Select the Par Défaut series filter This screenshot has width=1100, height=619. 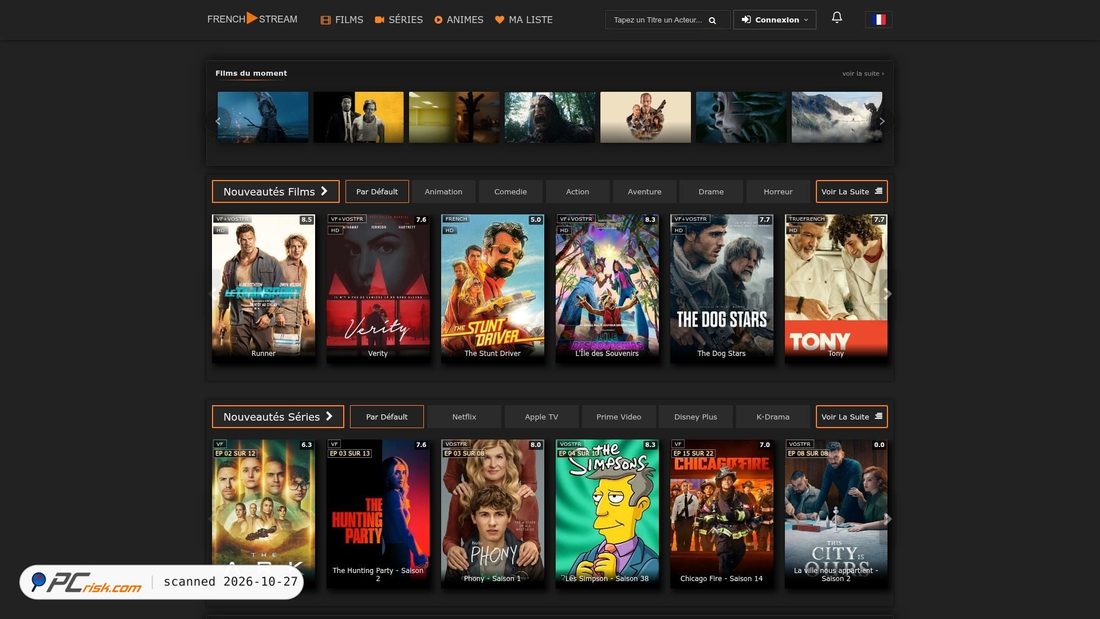pyautogui.click(x=387, y=417)
